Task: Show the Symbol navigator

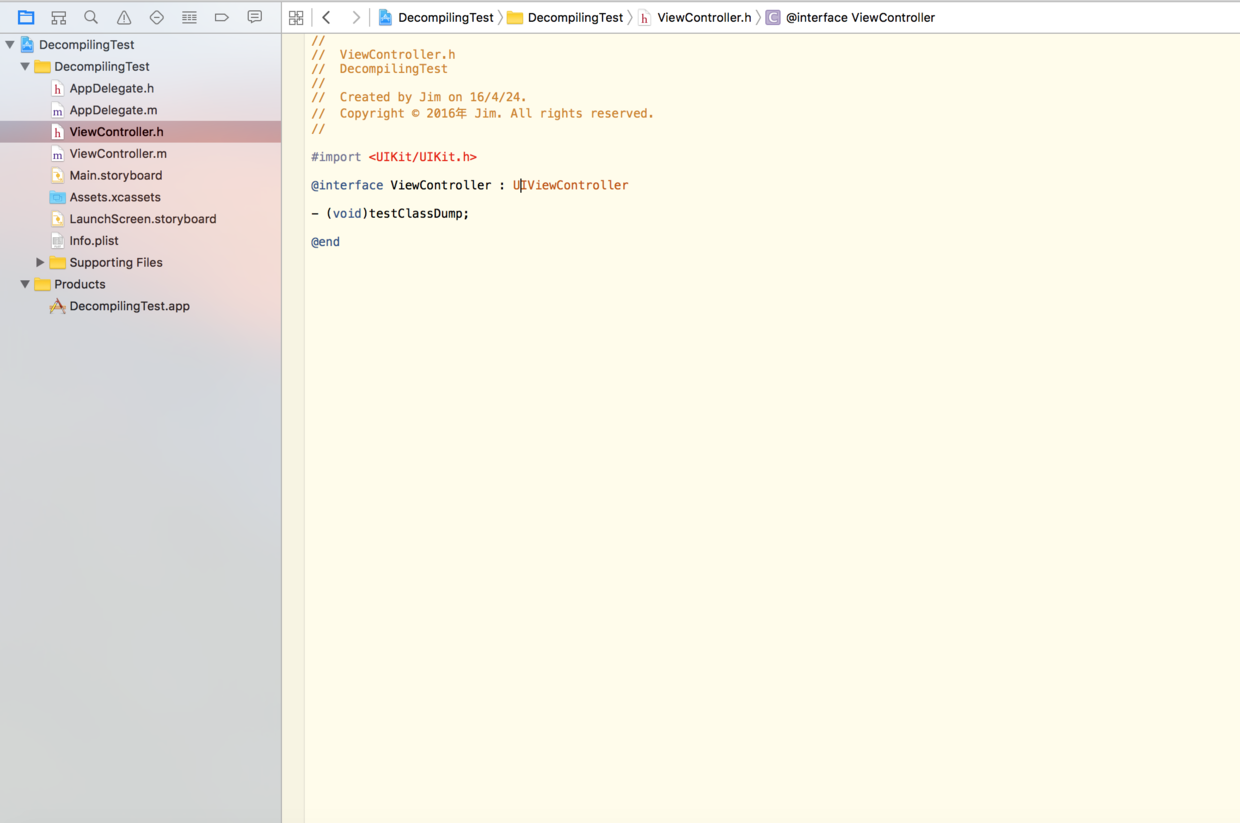Action: coord(58,17)
